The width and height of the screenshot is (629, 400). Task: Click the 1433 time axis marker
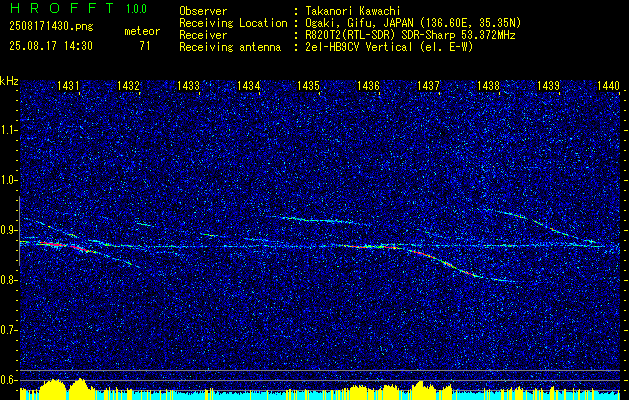pos(188,85)
